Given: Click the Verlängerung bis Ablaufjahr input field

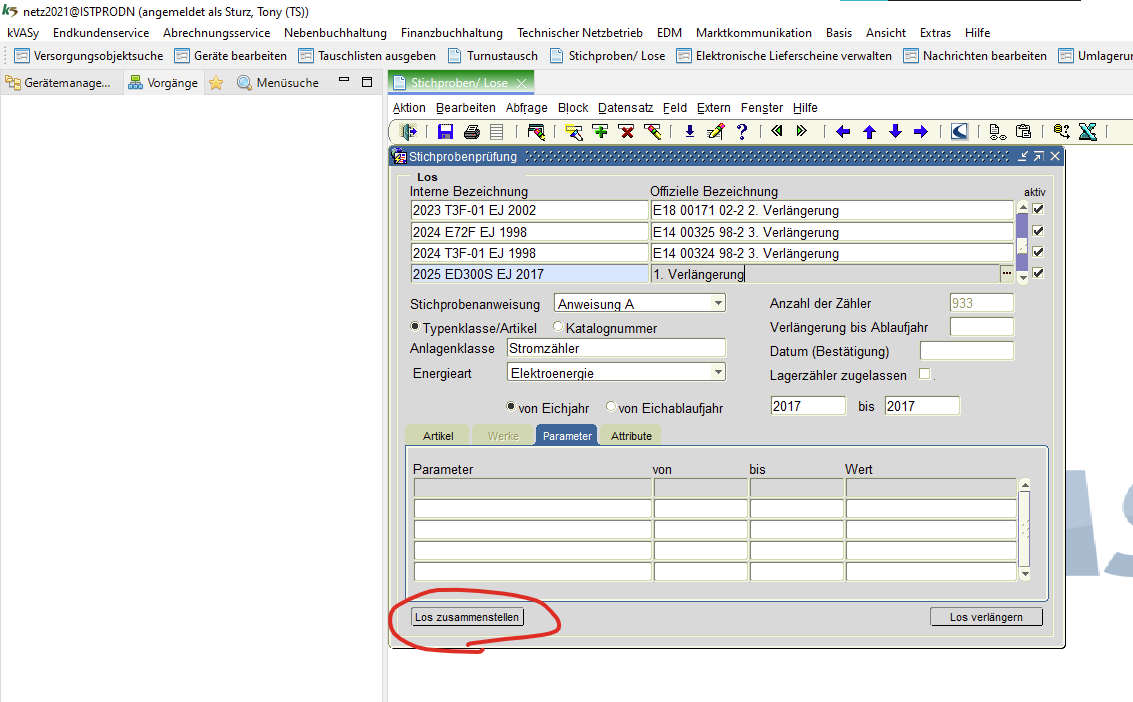Looking at the screenshot, I should pos(981,327).
